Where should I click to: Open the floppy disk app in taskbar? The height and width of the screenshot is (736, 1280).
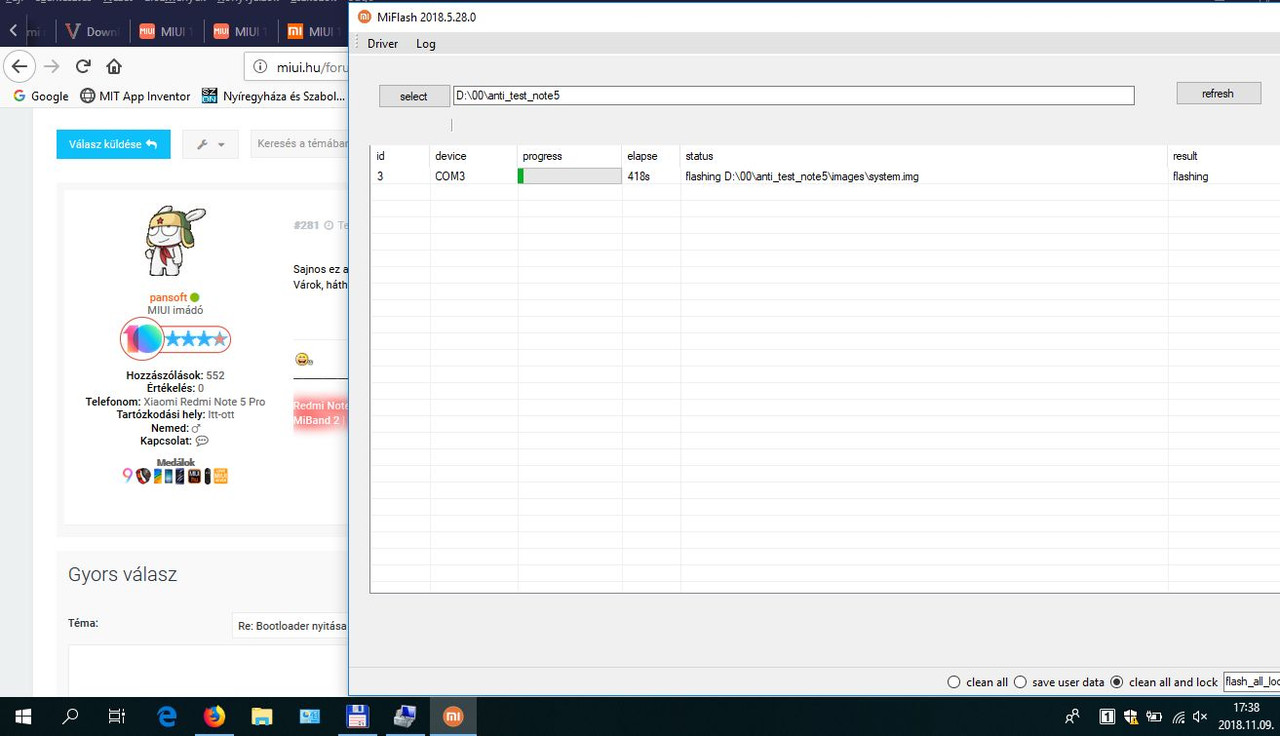[357, 716]
